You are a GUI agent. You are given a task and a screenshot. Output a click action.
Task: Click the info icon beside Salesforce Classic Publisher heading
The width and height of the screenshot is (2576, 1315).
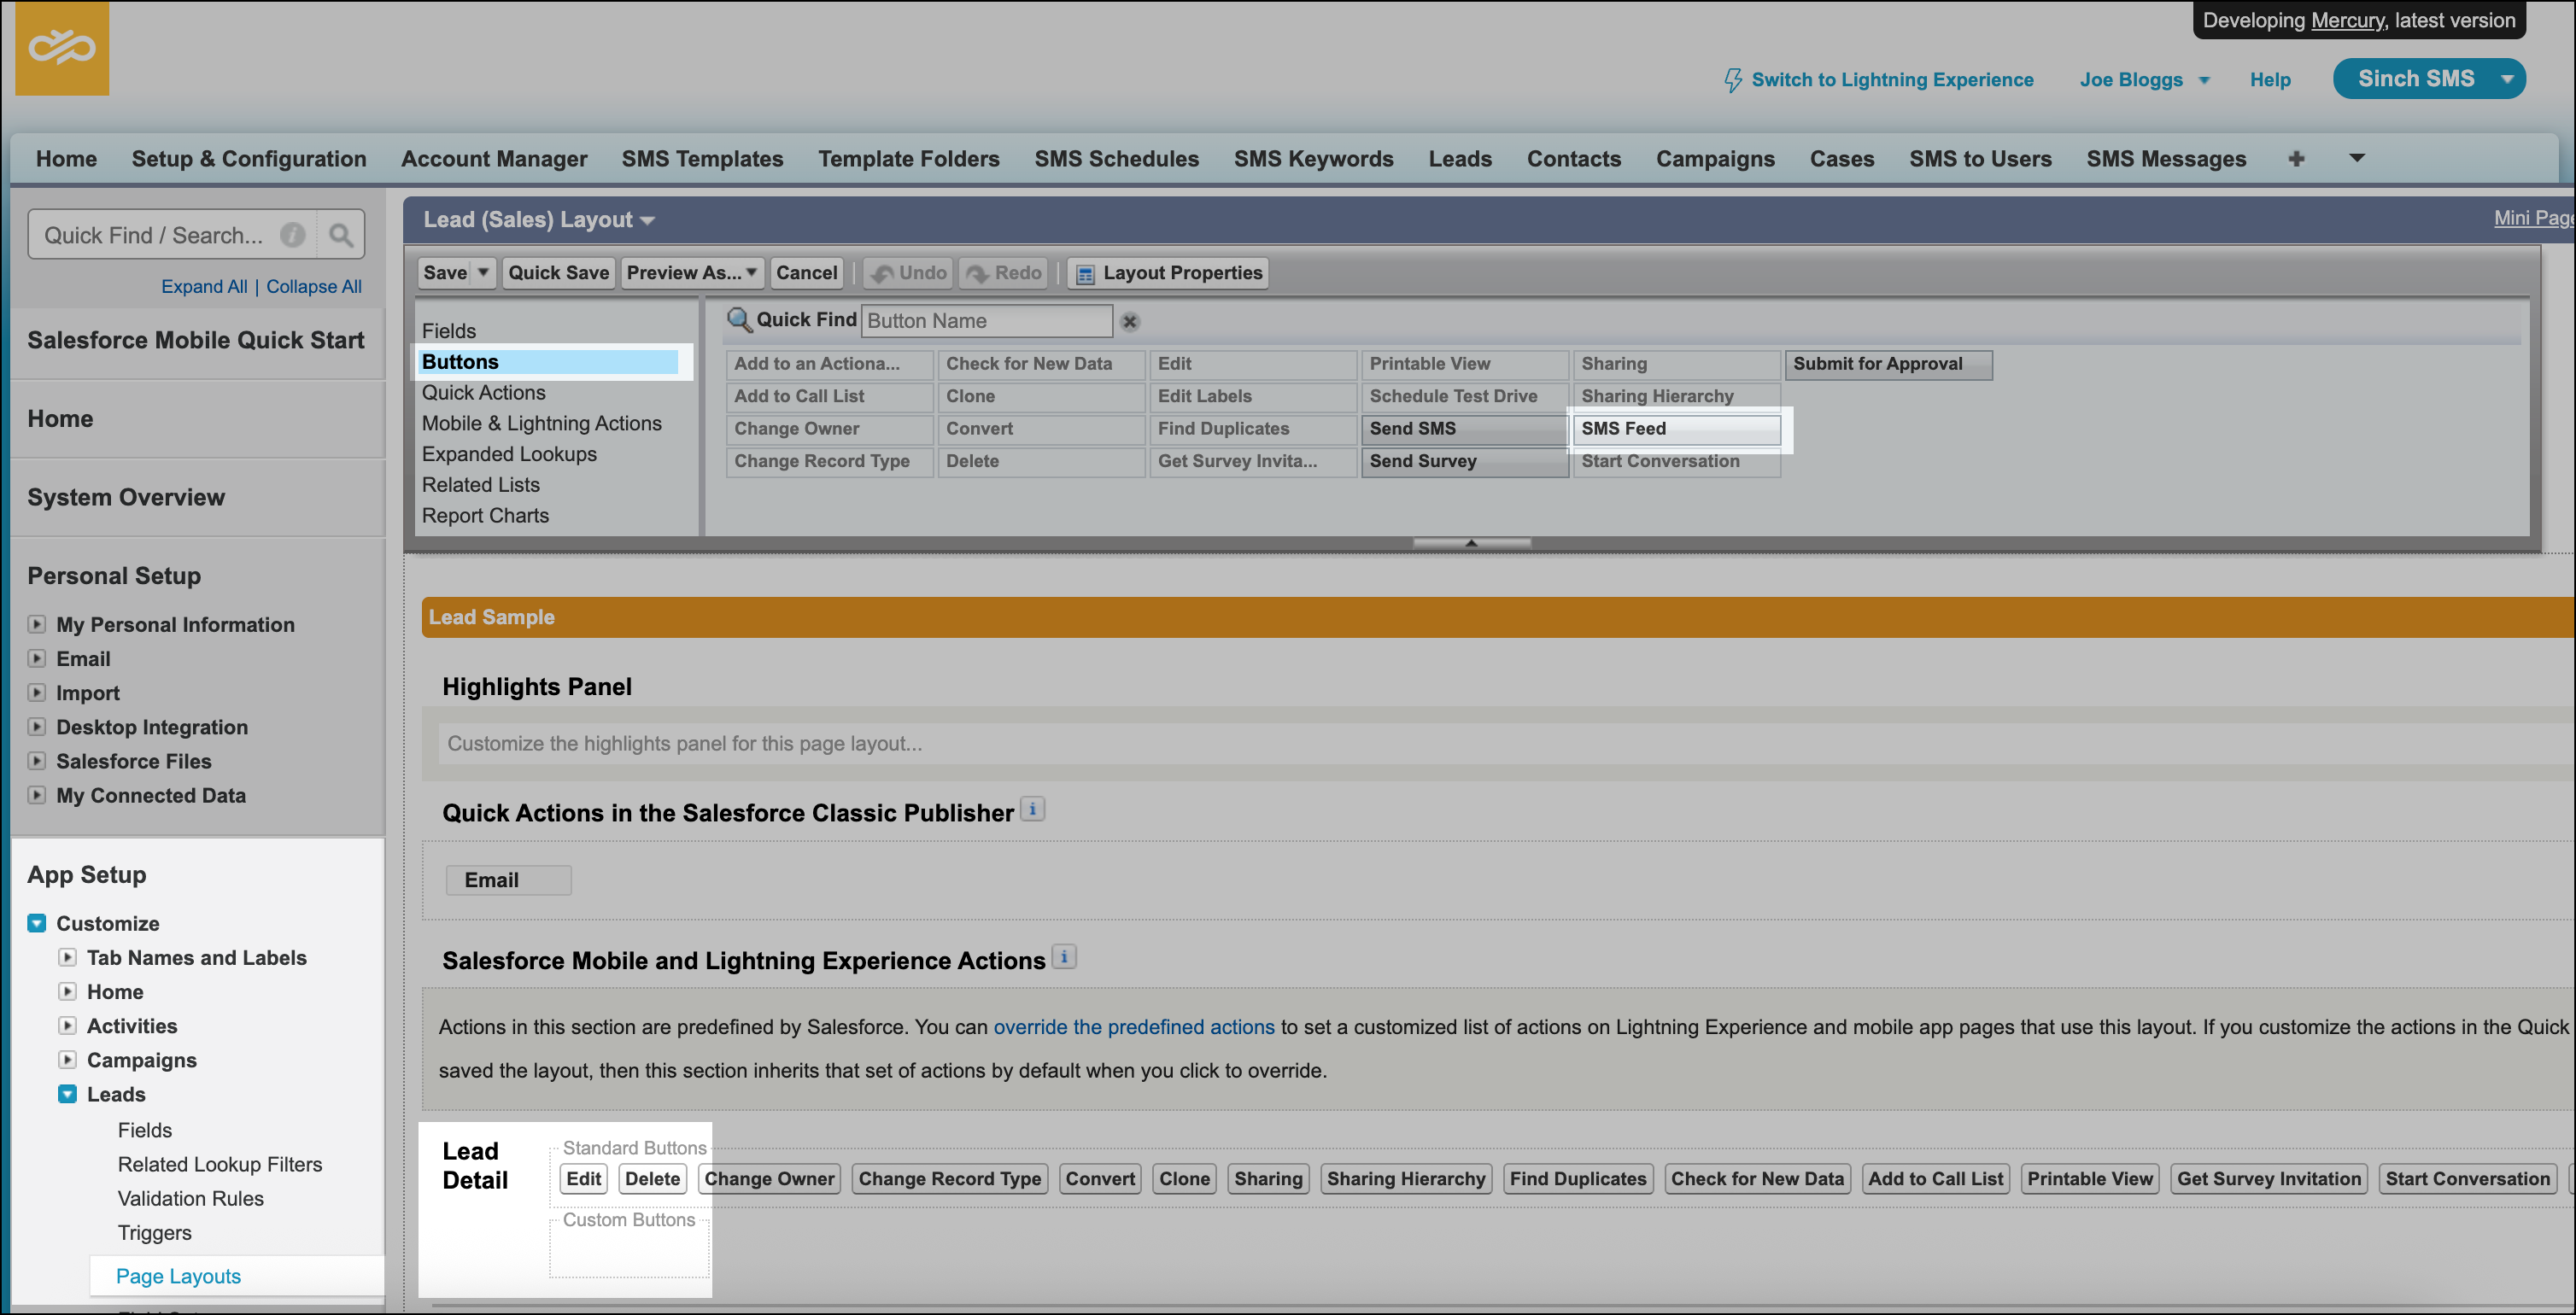point(1032,809)
